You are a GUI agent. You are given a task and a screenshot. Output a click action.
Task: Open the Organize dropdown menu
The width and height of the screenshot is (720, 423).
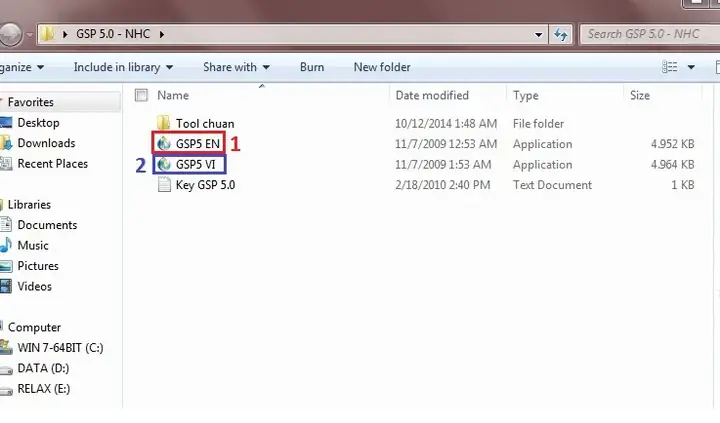(22, 67)
